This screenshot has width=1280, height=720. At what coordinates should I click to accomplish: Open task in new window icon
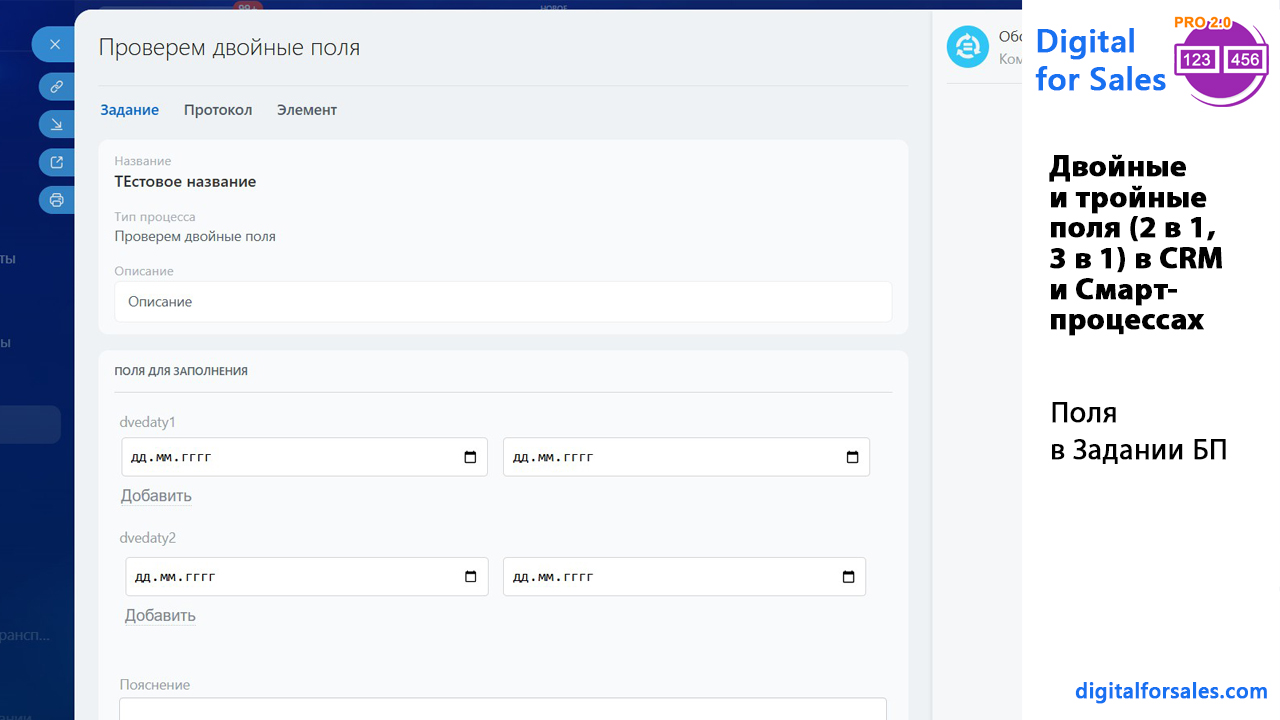pos(57,162)
